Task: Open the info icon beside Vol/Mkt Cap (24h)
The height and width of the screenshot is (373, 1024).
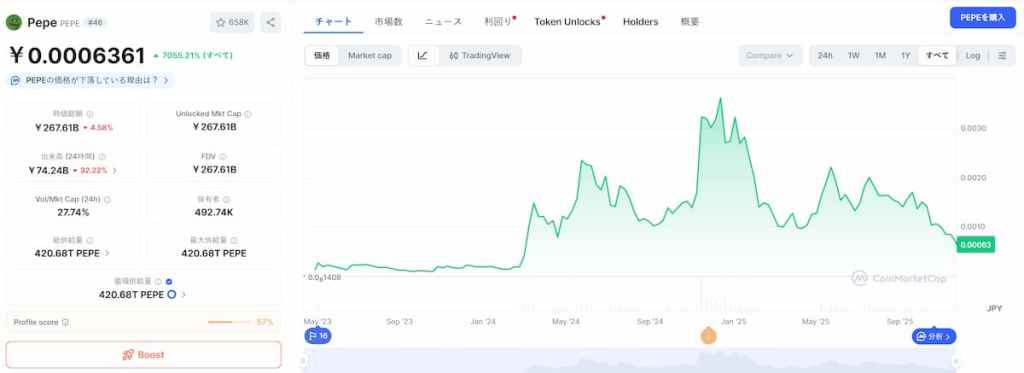Action: coord(107,199)
